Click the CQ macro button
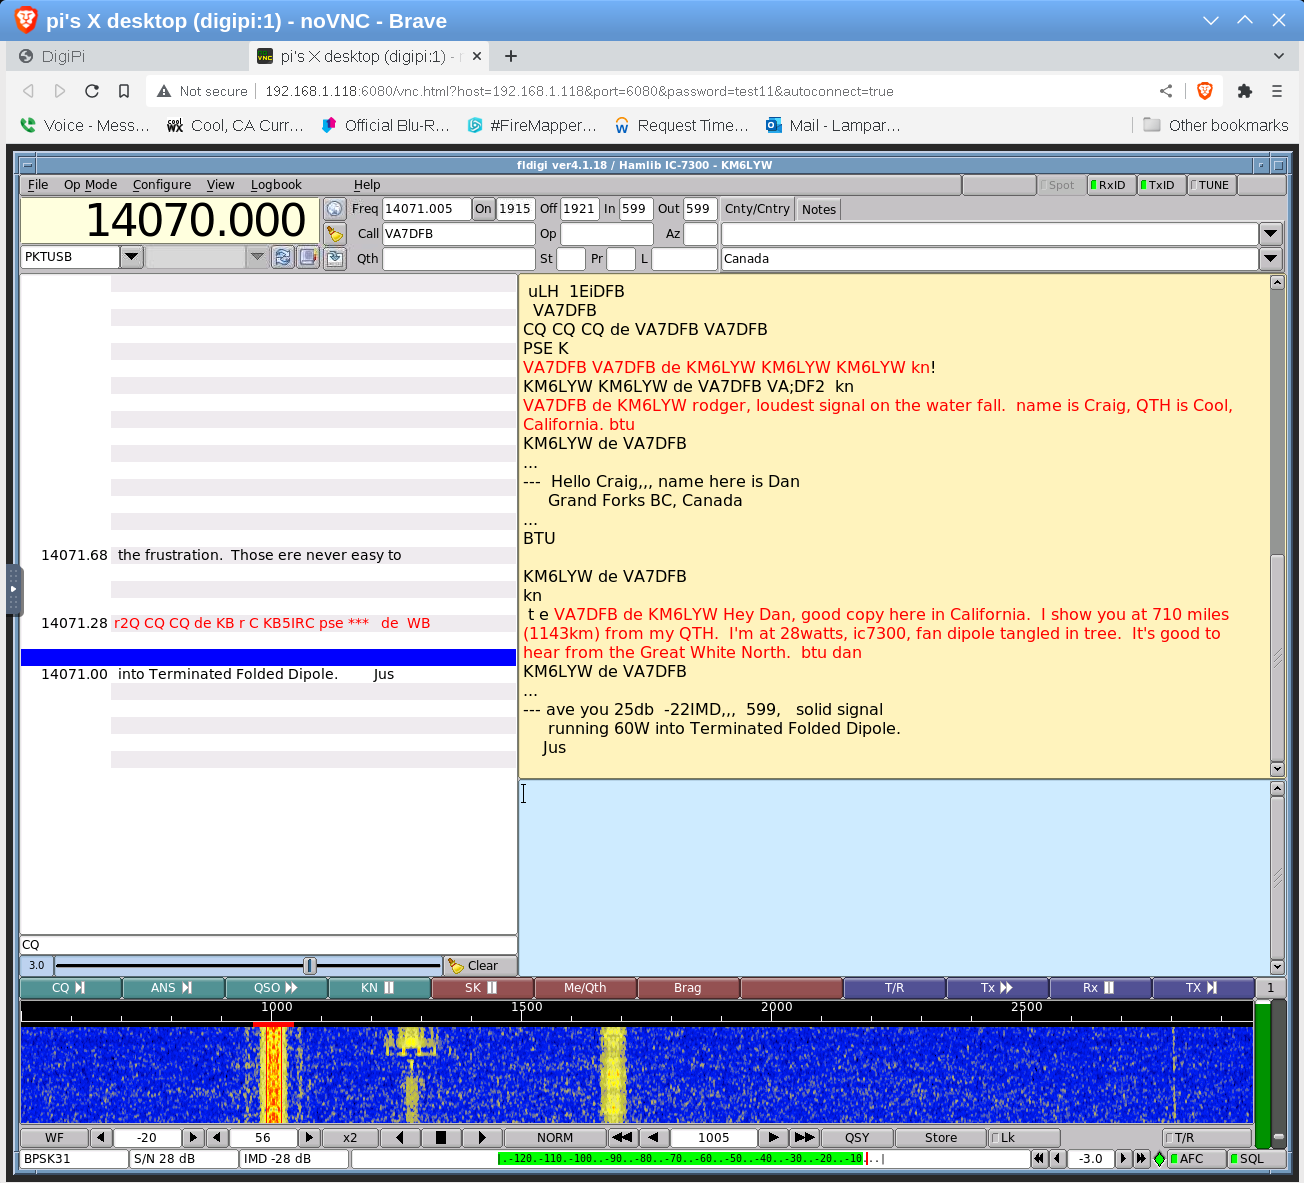The image size is (1304, 1183). click(x=70, y=988)
